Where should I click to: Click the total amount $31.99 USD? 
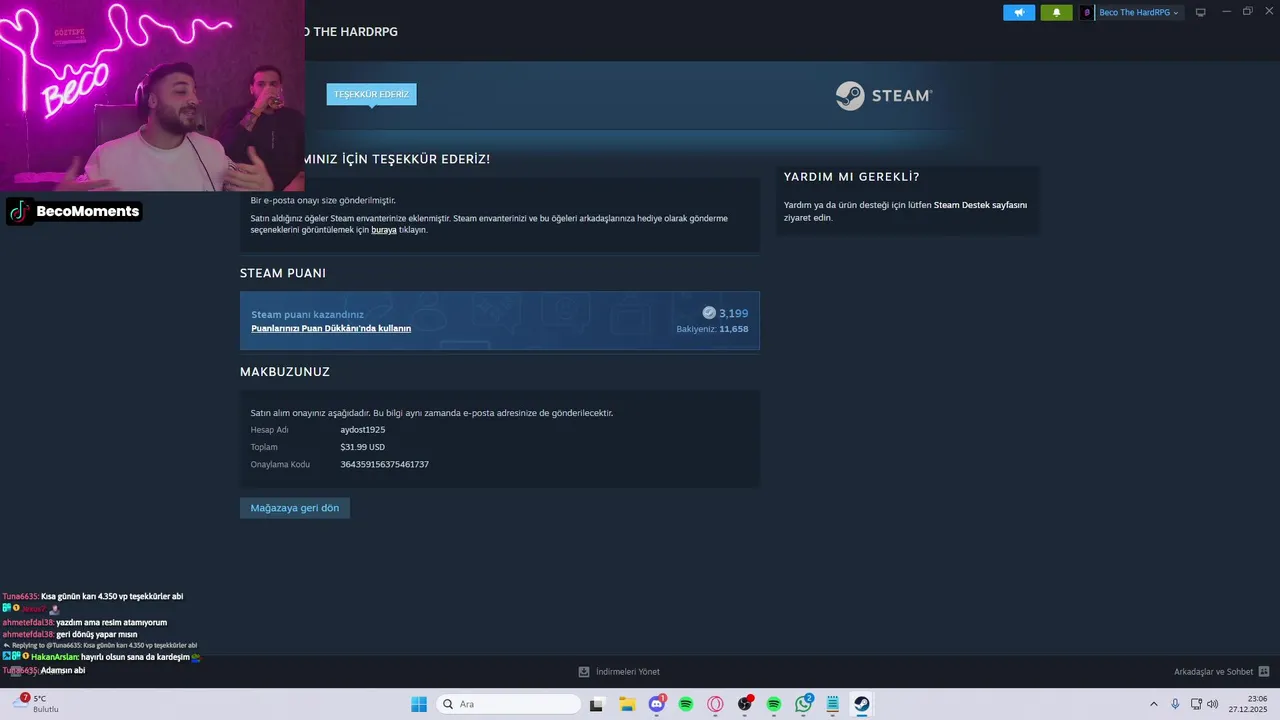tap(363, 447)
